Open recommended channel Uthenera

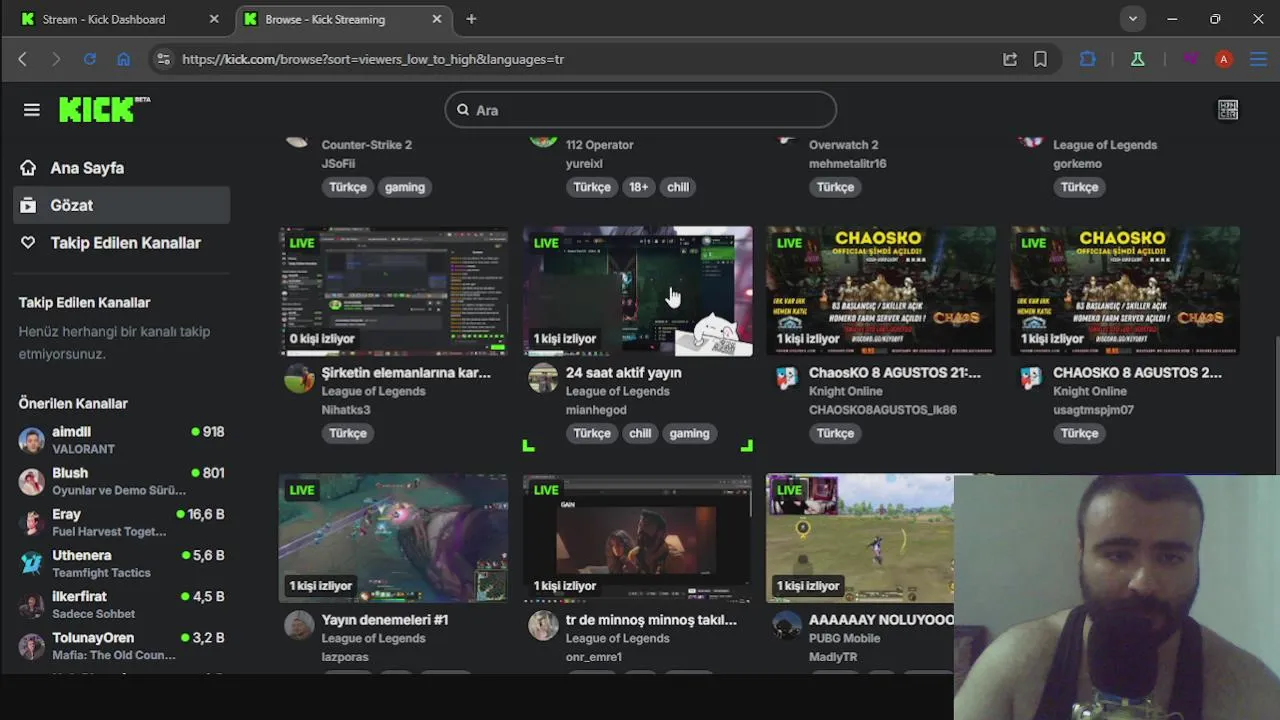point(122,563)
